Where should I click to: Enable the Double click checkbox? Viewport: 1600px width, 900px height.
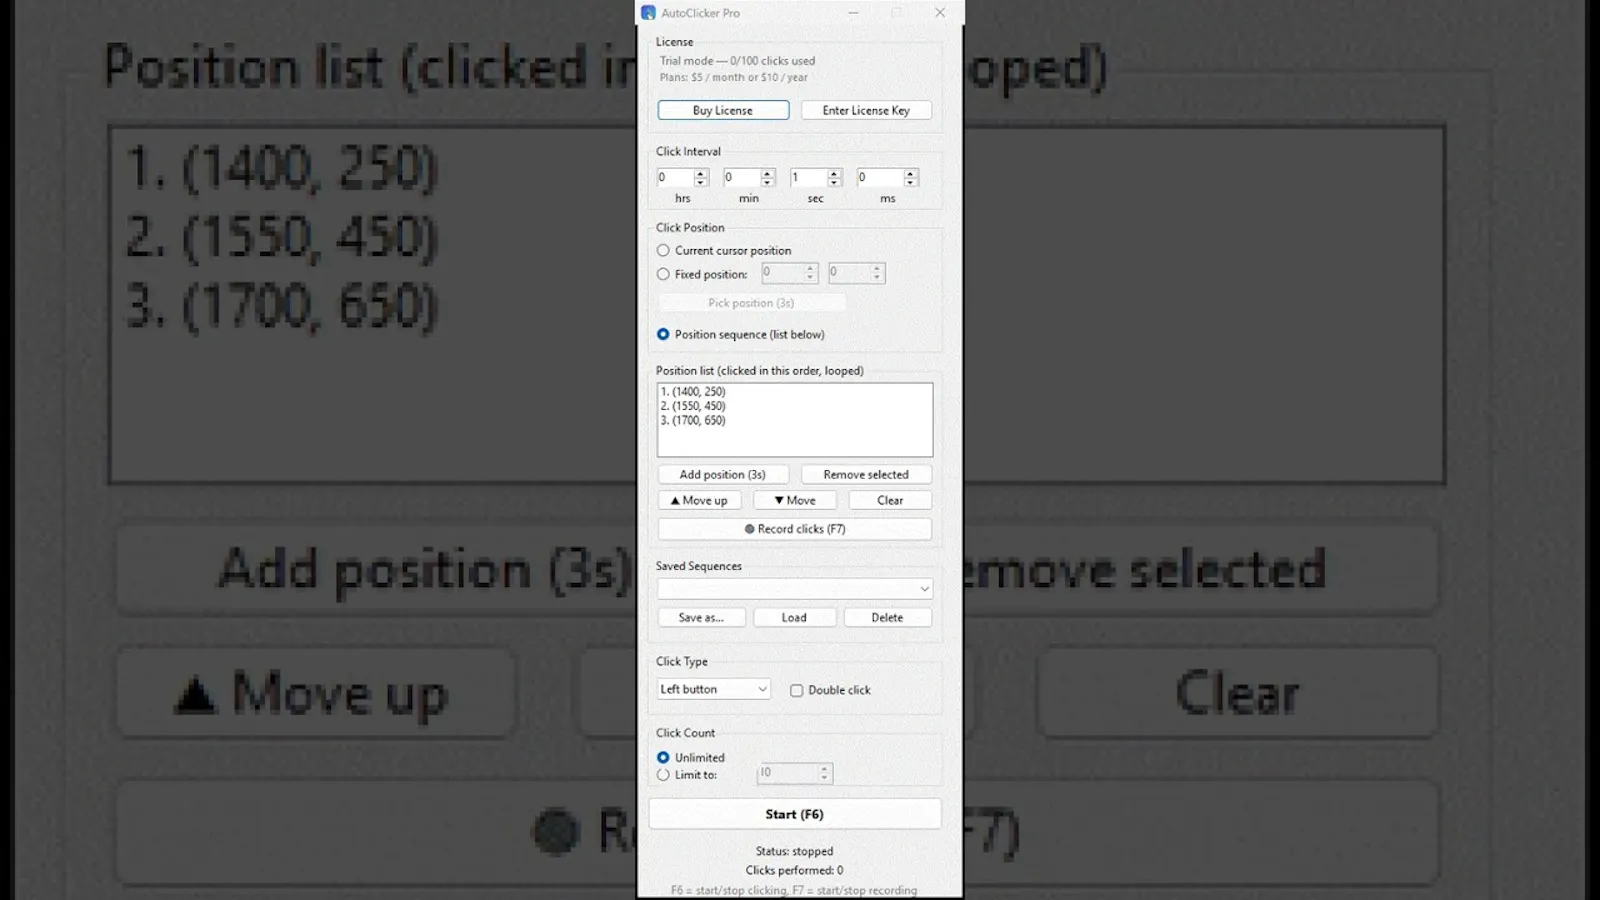(x=796, y=690)
